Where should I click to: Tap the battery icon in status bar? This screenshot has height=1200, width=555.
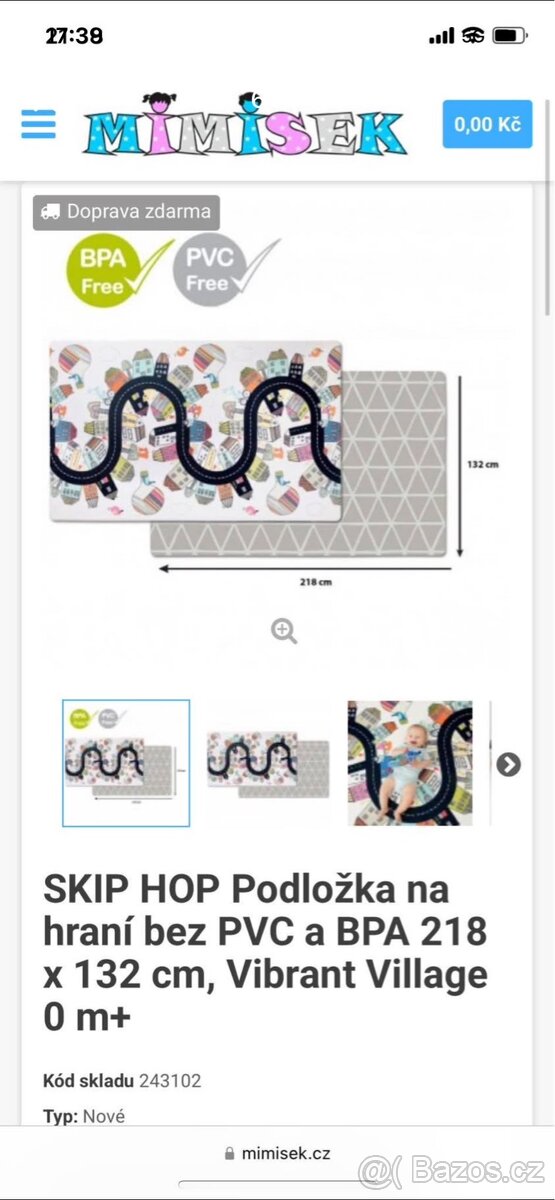point(510,36)
